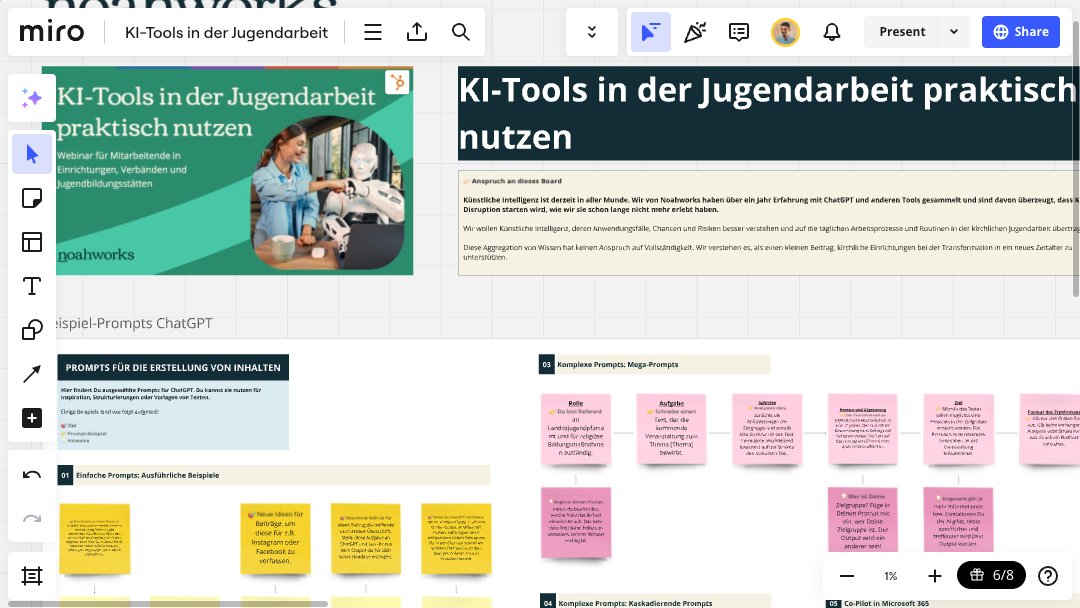The height and width of the screenshot is (608, 1080).
Task: Select the Prompts für die Erstellung von Inhalten header
Action: pos(173,368)
